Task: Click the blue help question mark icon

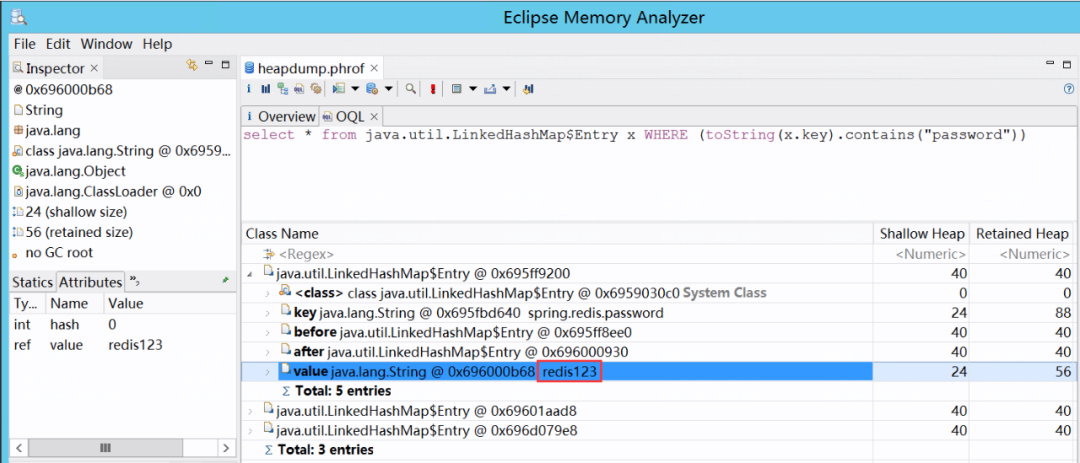Action: (x=1068, y=88)
